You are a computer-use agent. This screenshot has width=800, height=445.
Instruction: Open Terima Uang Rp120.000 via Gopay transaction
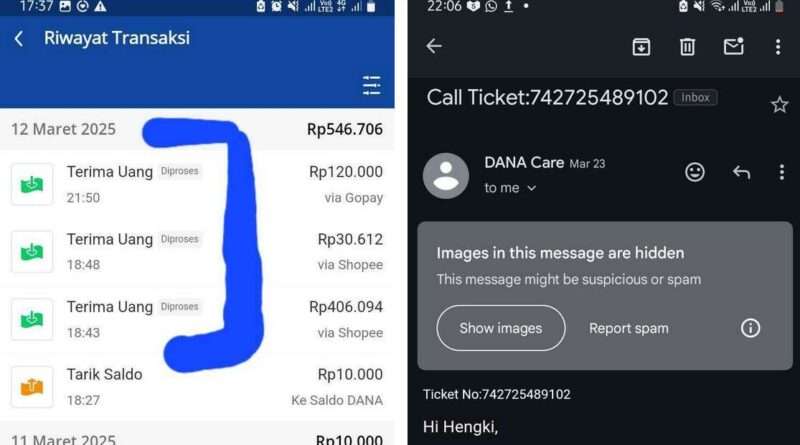point(197,184)
